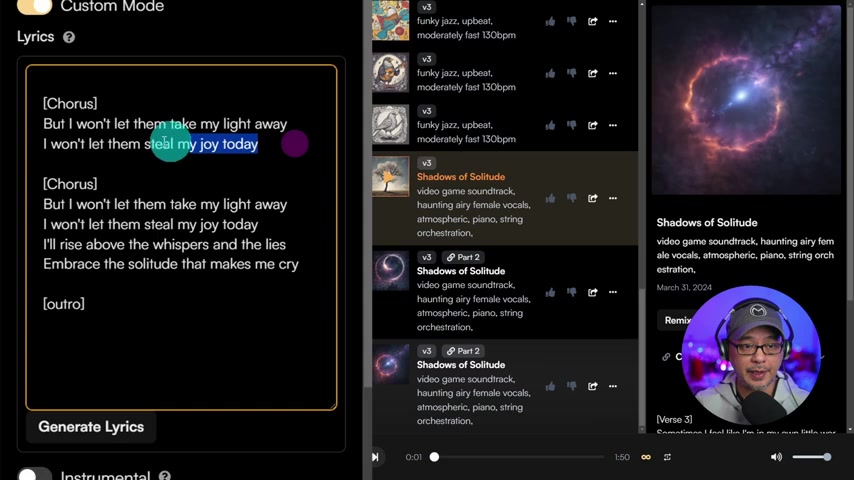Turn off the Custom Mode switch
This screenshot has height=480, width=854.
34,6
